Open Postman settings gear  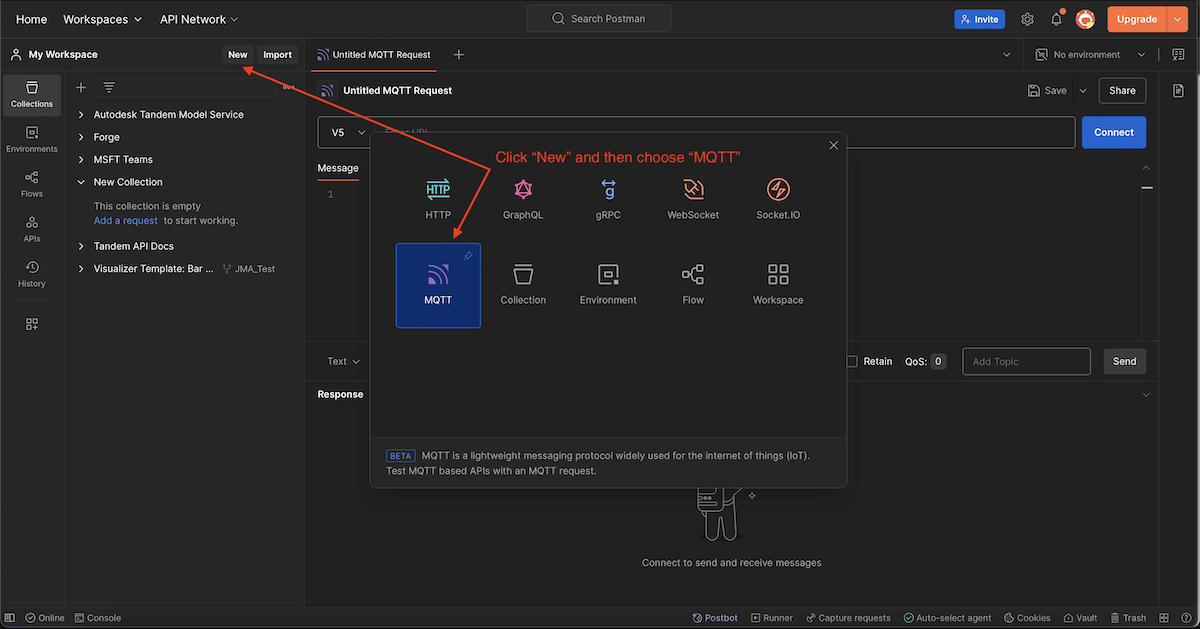coord(1027,18)
